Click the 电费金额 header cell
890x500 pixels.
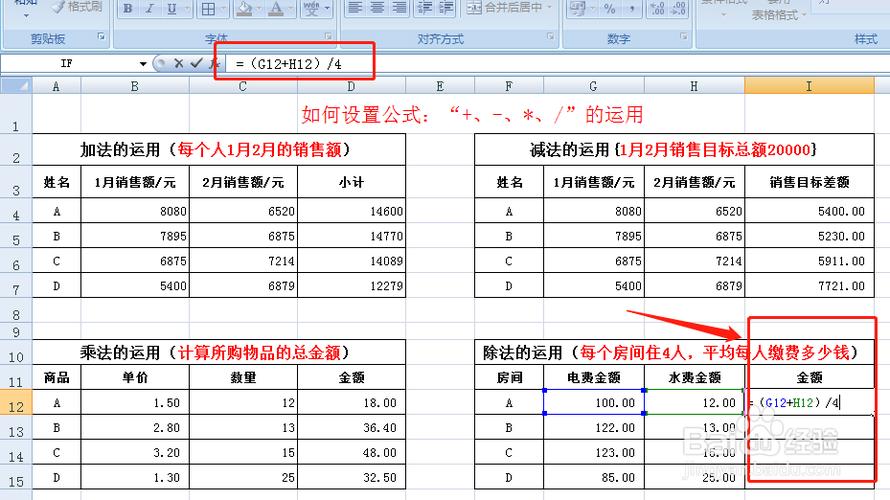tap(594, 377)
